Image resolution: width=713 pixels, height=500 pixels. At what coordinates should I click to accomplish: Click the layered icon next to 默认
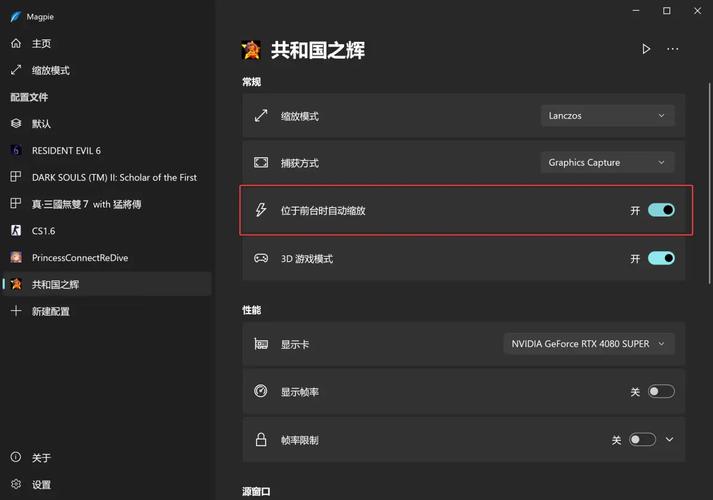[x=16, y=123]
